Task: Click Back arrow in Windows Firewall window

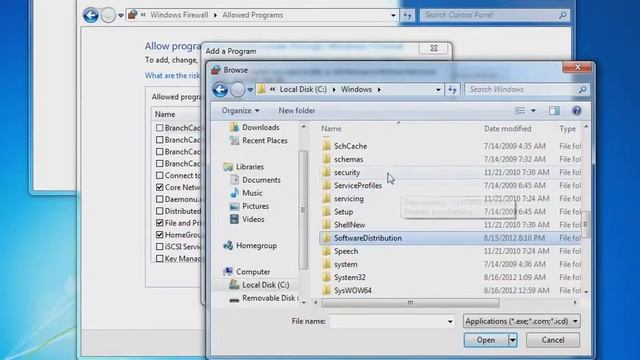Action: 91,15
